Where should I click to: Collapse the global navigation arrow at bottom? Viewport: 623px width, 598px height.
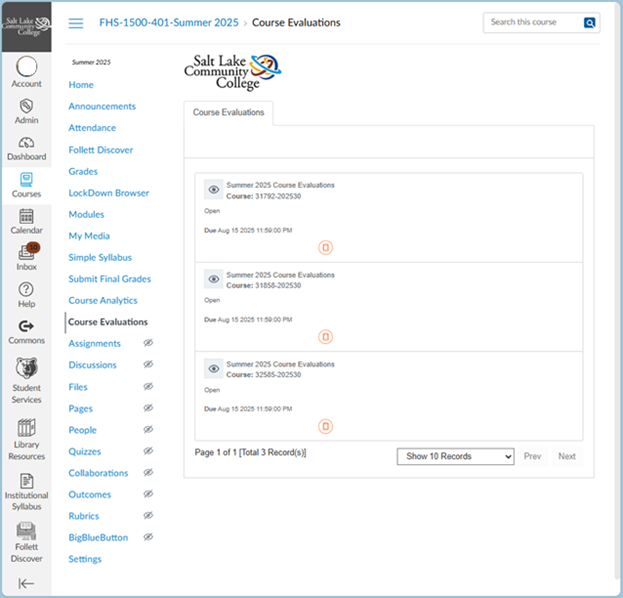26,584
